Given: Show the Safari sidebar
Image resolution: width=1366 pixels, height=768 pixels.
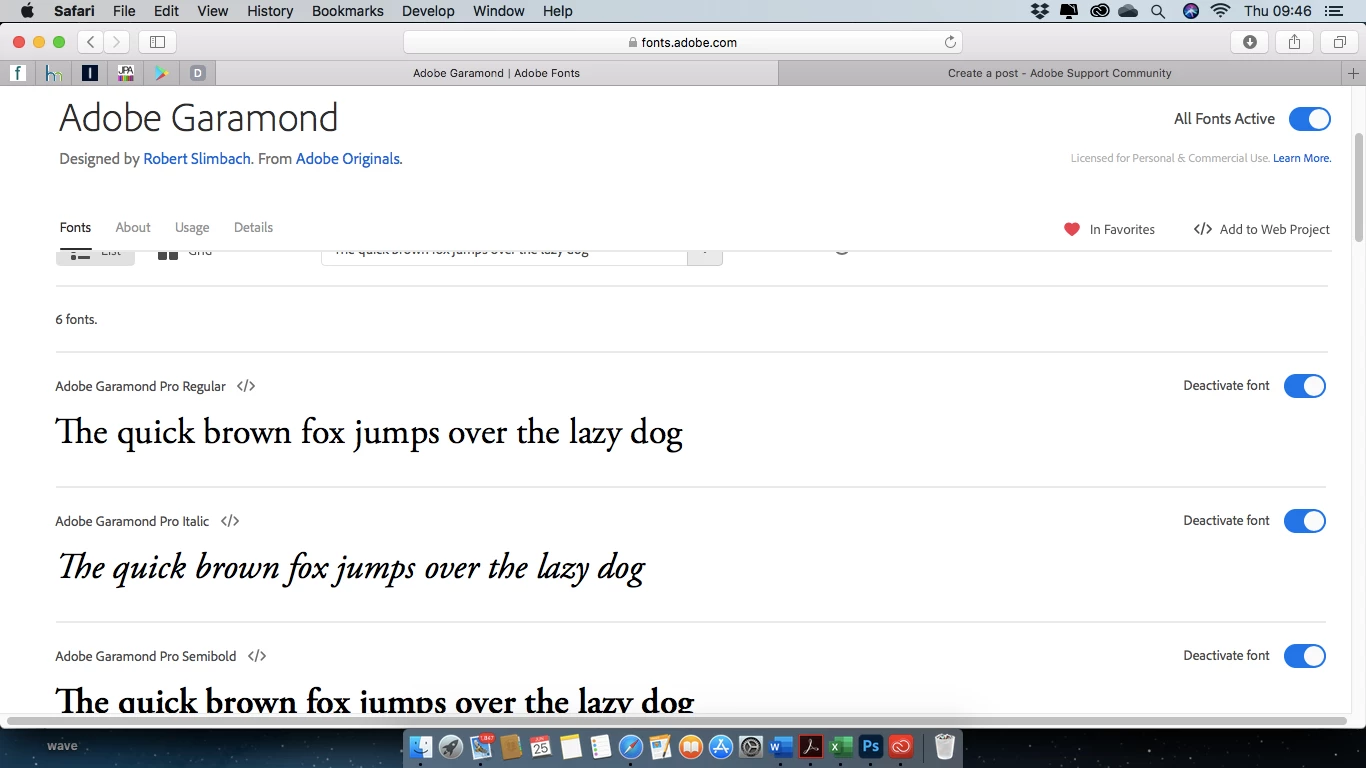Looking at the screenshot, I should click(x=157, y=42).
